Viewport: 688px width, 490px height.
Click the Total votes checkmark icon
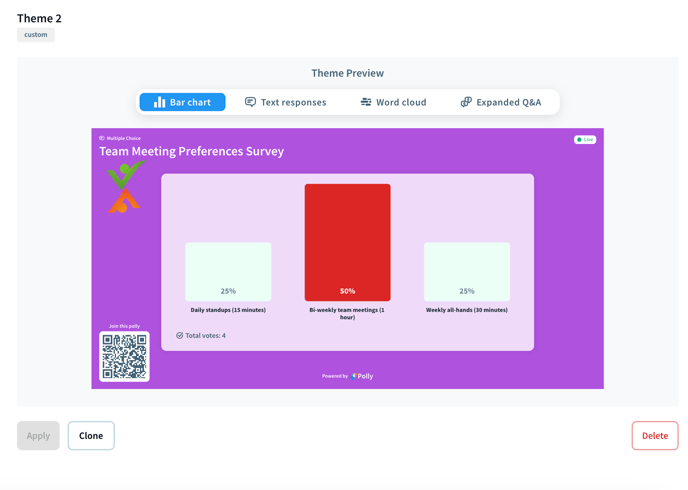[x=179, y=336]
